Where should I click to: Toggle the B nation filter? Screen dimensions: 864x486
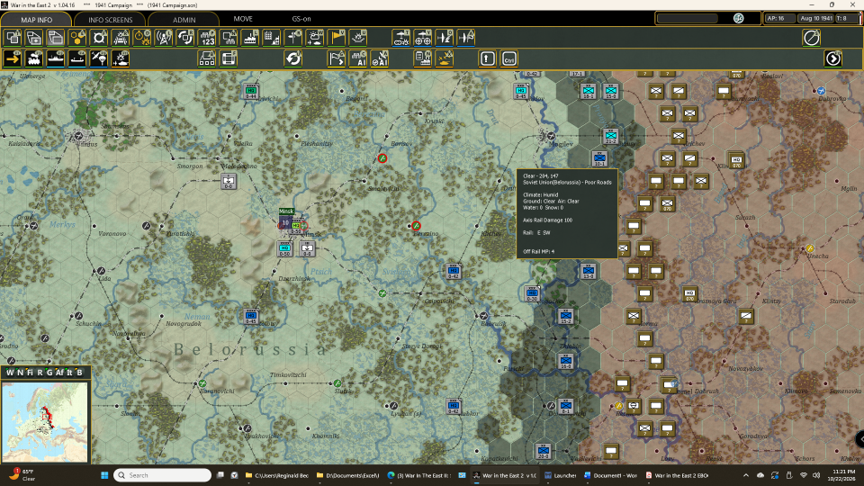click(x=79, y=372)
